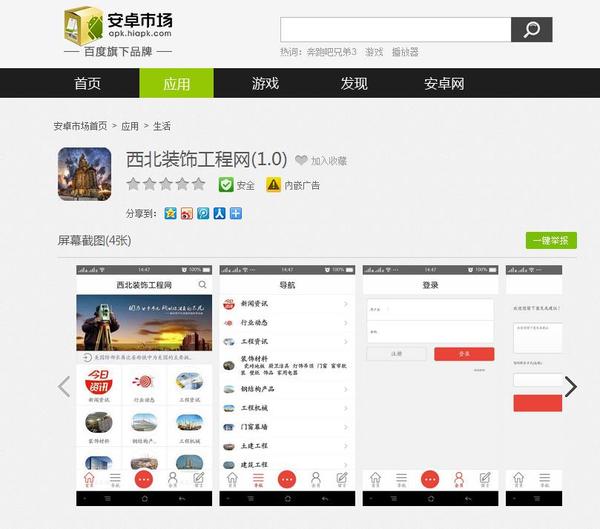This screenshot has width=600, height=529.
Task: Click the green 一键举报 button
Action: coord(551,240)
